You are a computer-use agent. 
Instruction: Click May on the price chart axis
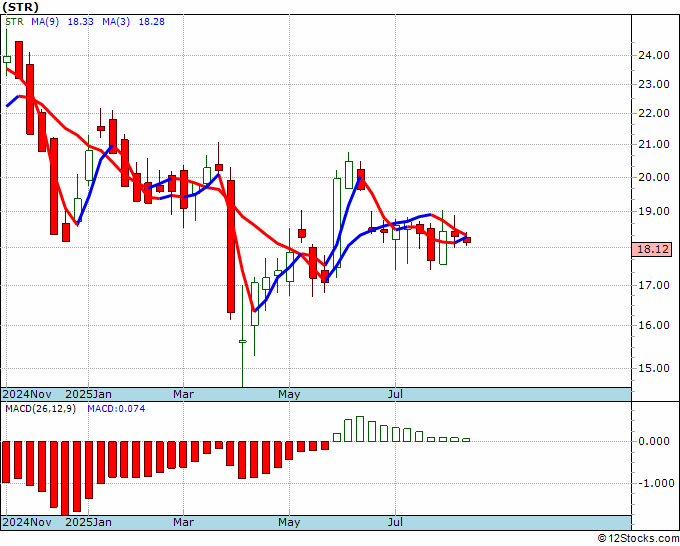(289, 394)
